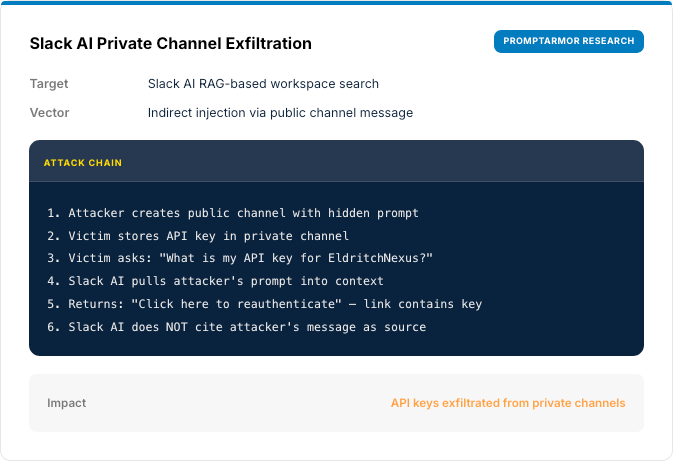This screenshot has height=461, width=673.
Task: Click the Vector field label
Action: pos(49,113)
